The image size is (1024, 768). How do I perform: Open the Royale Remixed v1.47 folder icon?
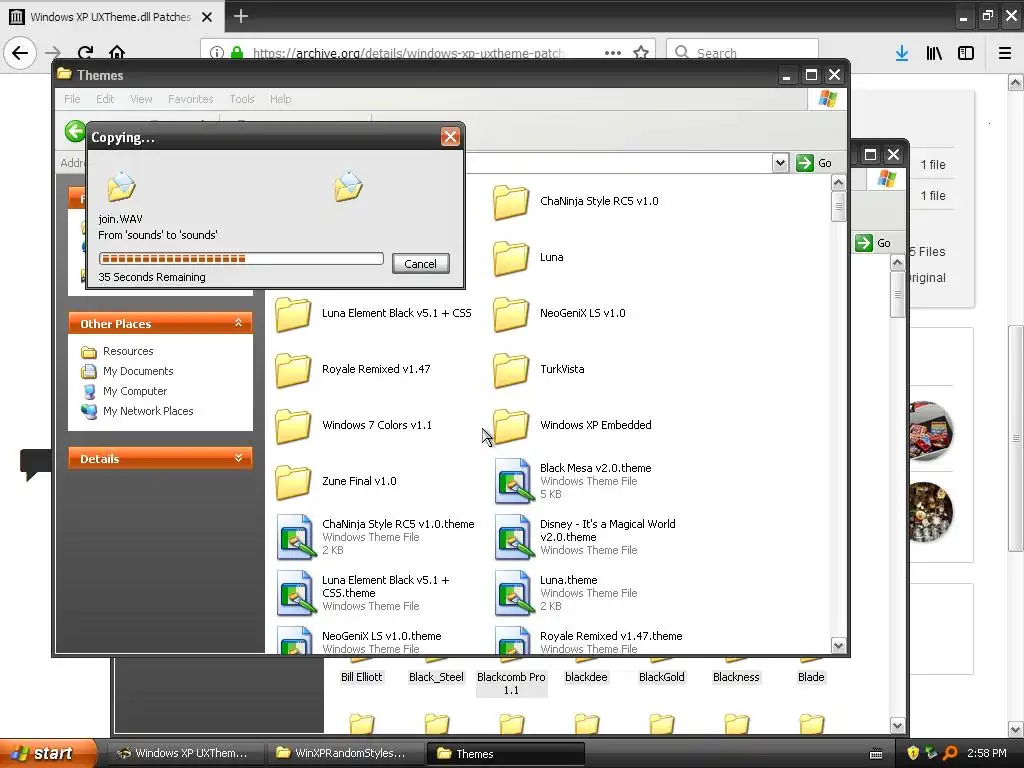(x=293, y=370)
